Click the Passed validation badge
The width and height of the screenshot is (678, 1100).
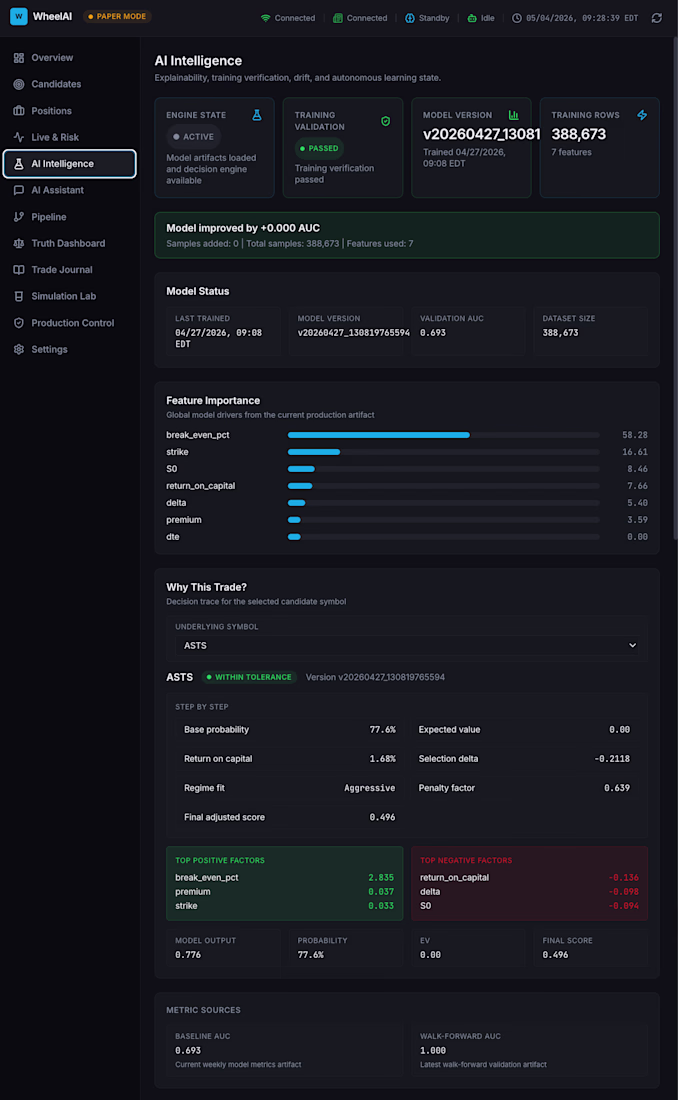pos(319,148)
